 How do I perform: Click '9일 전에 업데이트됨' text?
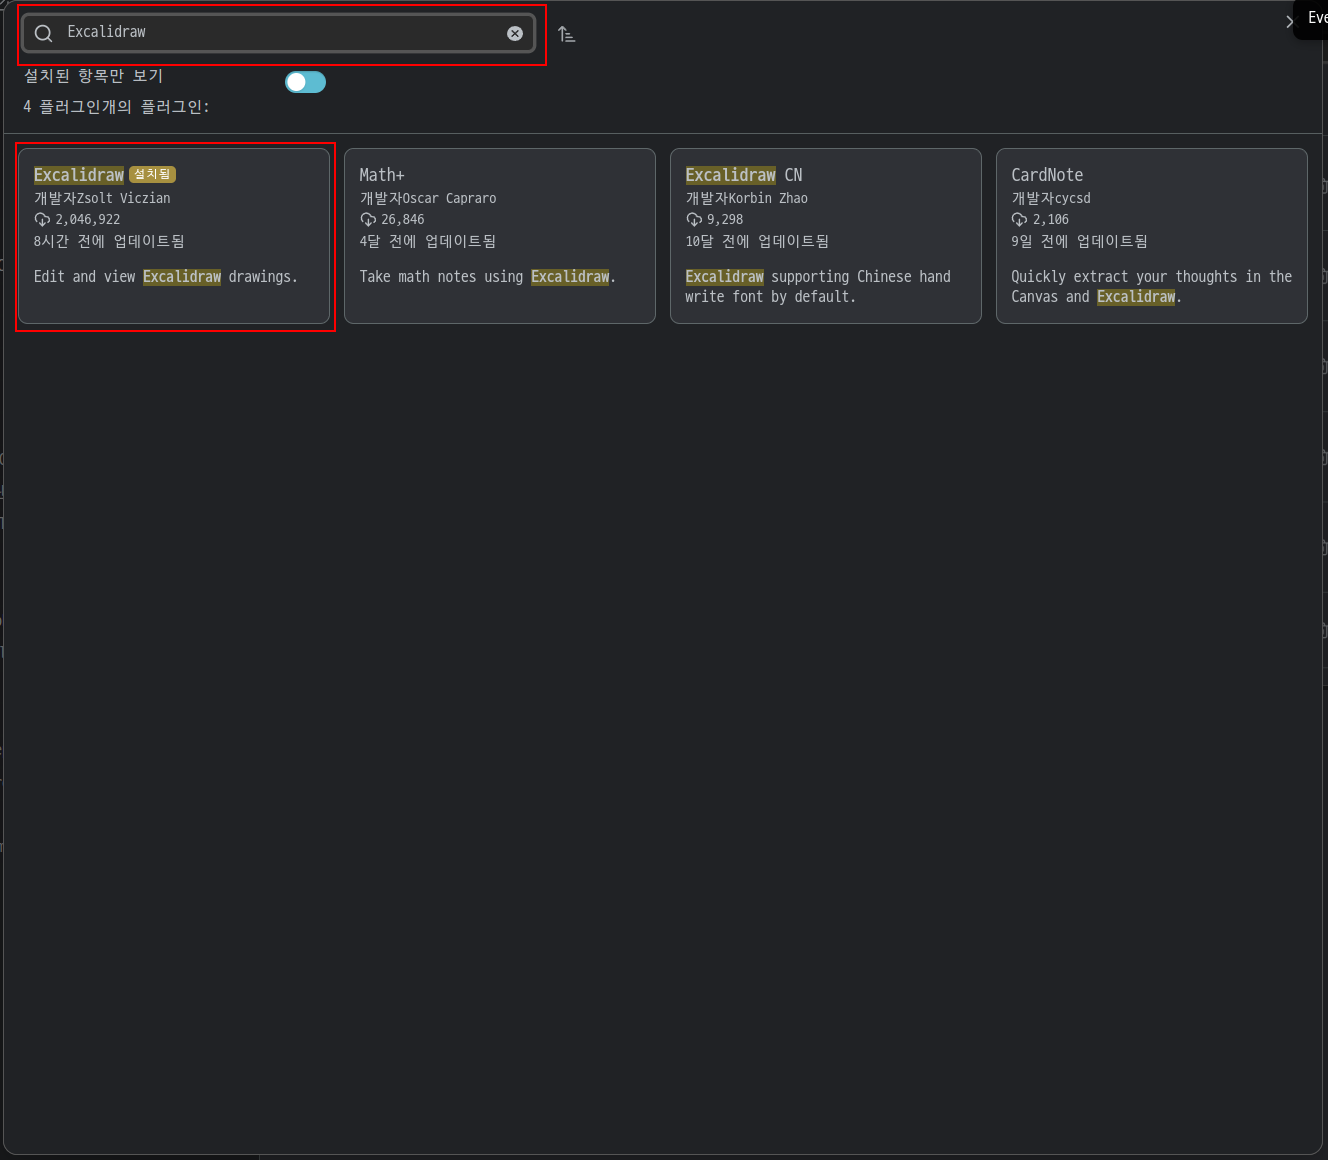(1079, 241)
